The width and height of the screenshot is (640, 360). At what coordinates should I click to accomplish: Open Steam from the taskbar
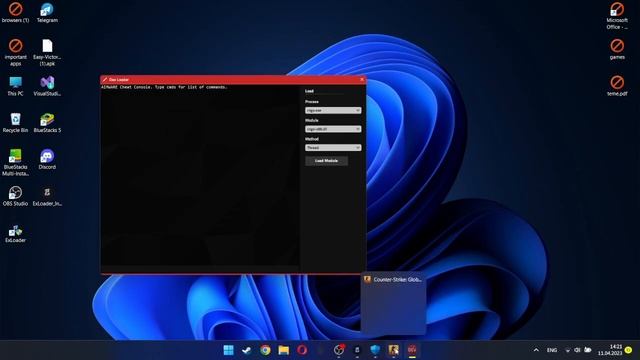coord(247,350)
